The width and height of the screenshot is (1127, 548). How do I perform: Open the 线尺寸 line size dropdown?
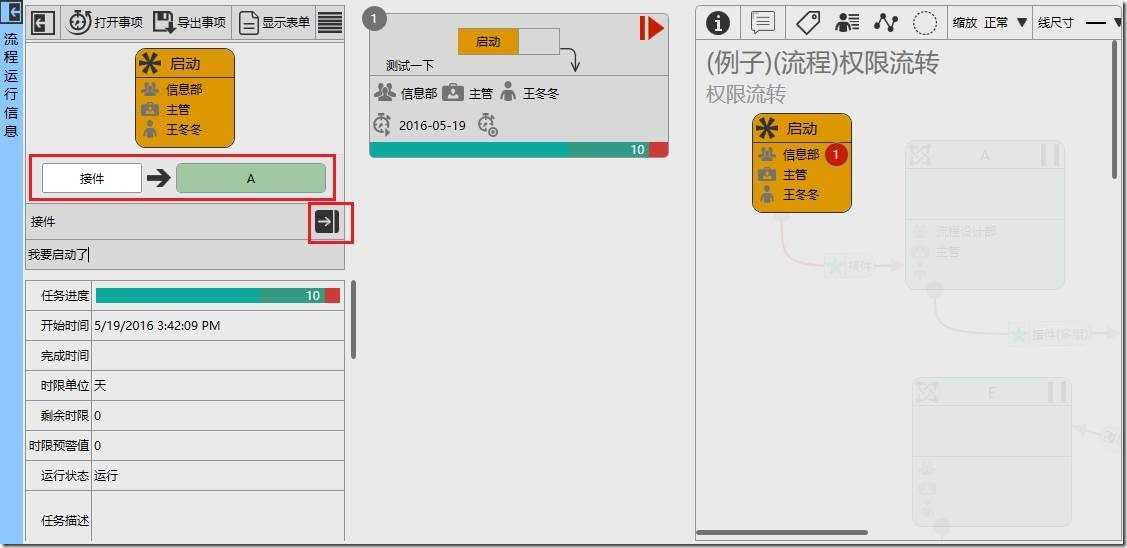tap(1077, 23)
